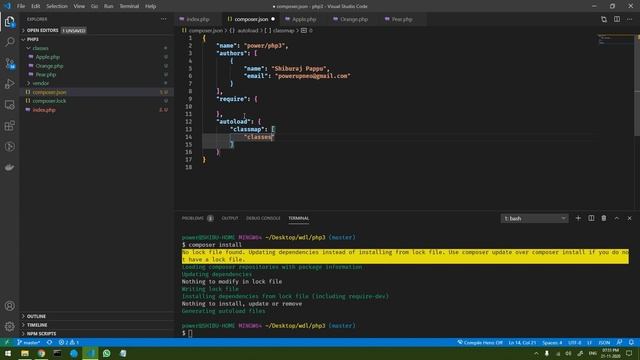Click the terminal prompt input line

[406, 333]
